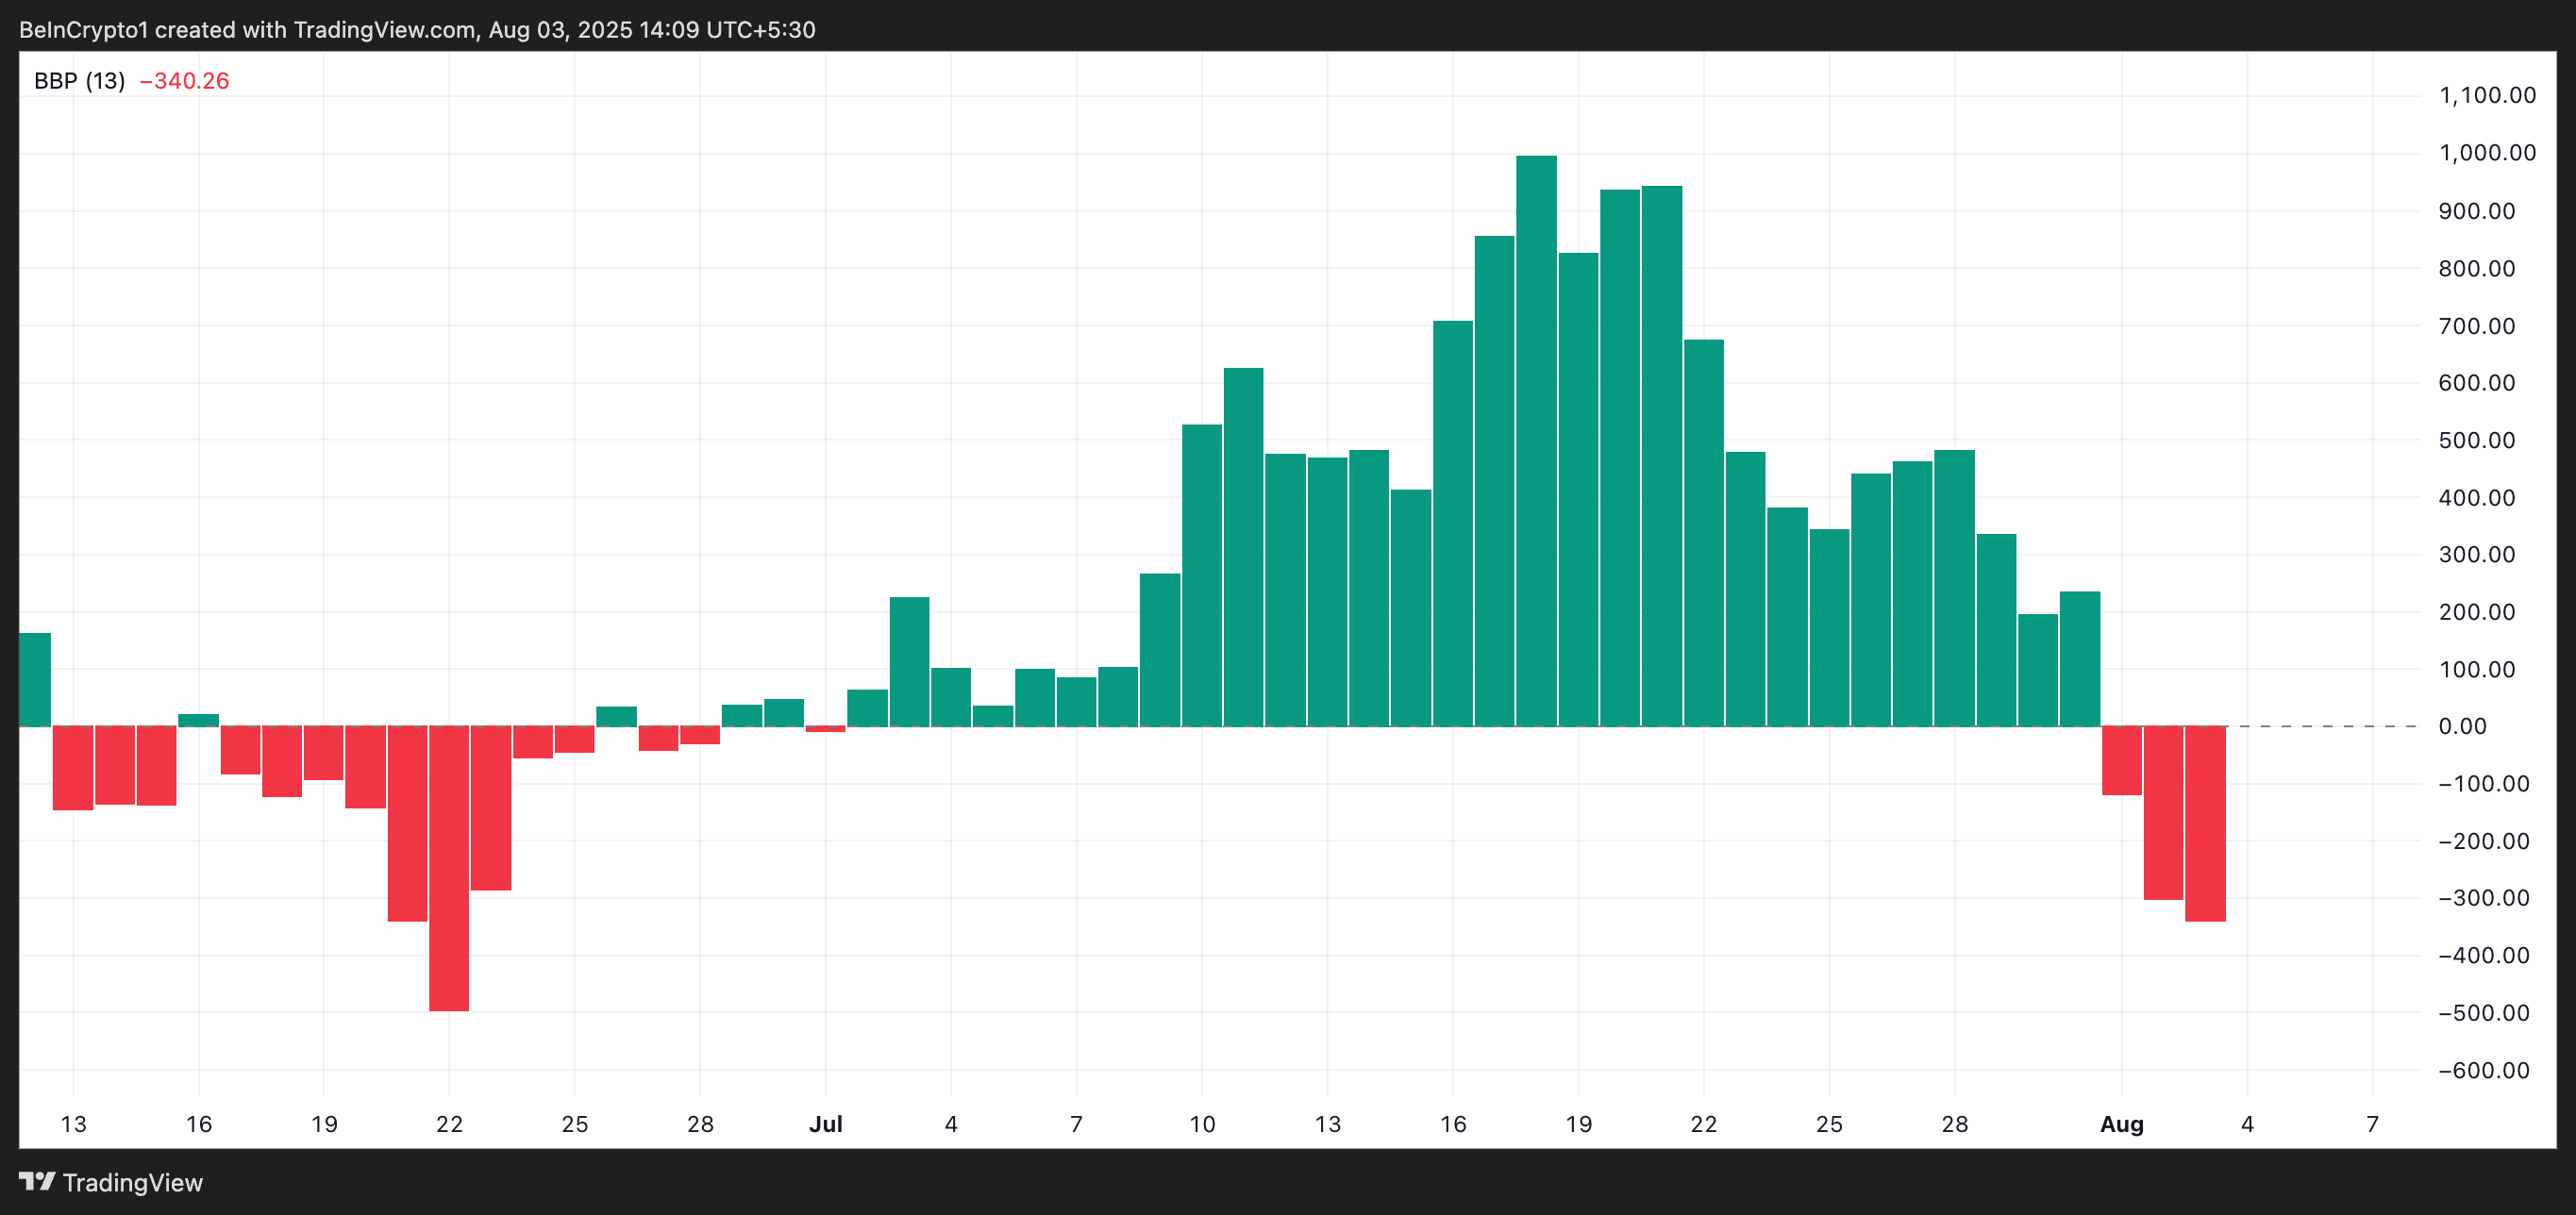The width and height of the screenshot is (2576, 1215).
Task: Click the date label 4 in August
Action: coord(2247,1124)
